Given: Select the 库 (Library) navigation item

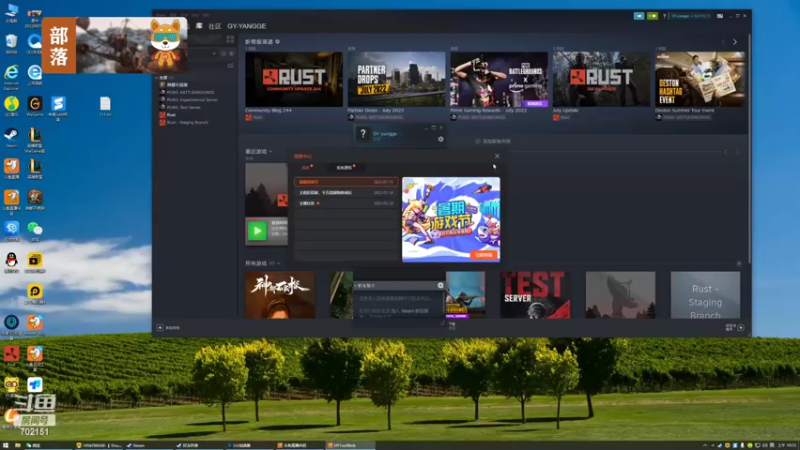Looking at the screenshot, I should 199,26.
